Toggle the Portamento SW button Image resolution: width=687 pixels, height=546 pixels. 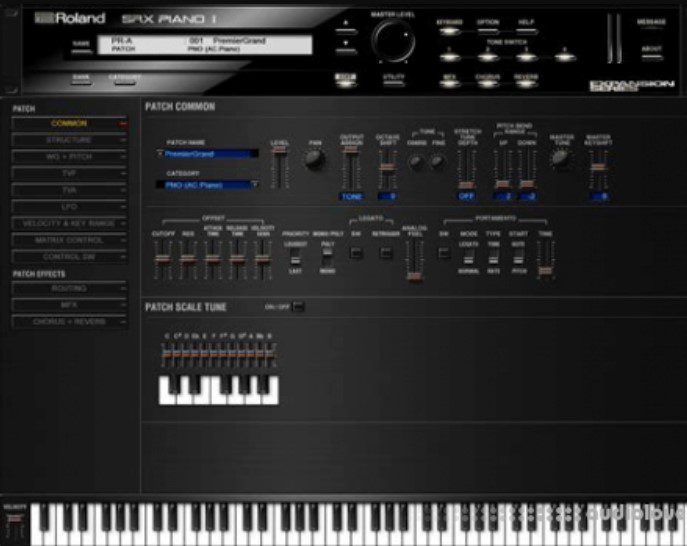tap(444, 253)
